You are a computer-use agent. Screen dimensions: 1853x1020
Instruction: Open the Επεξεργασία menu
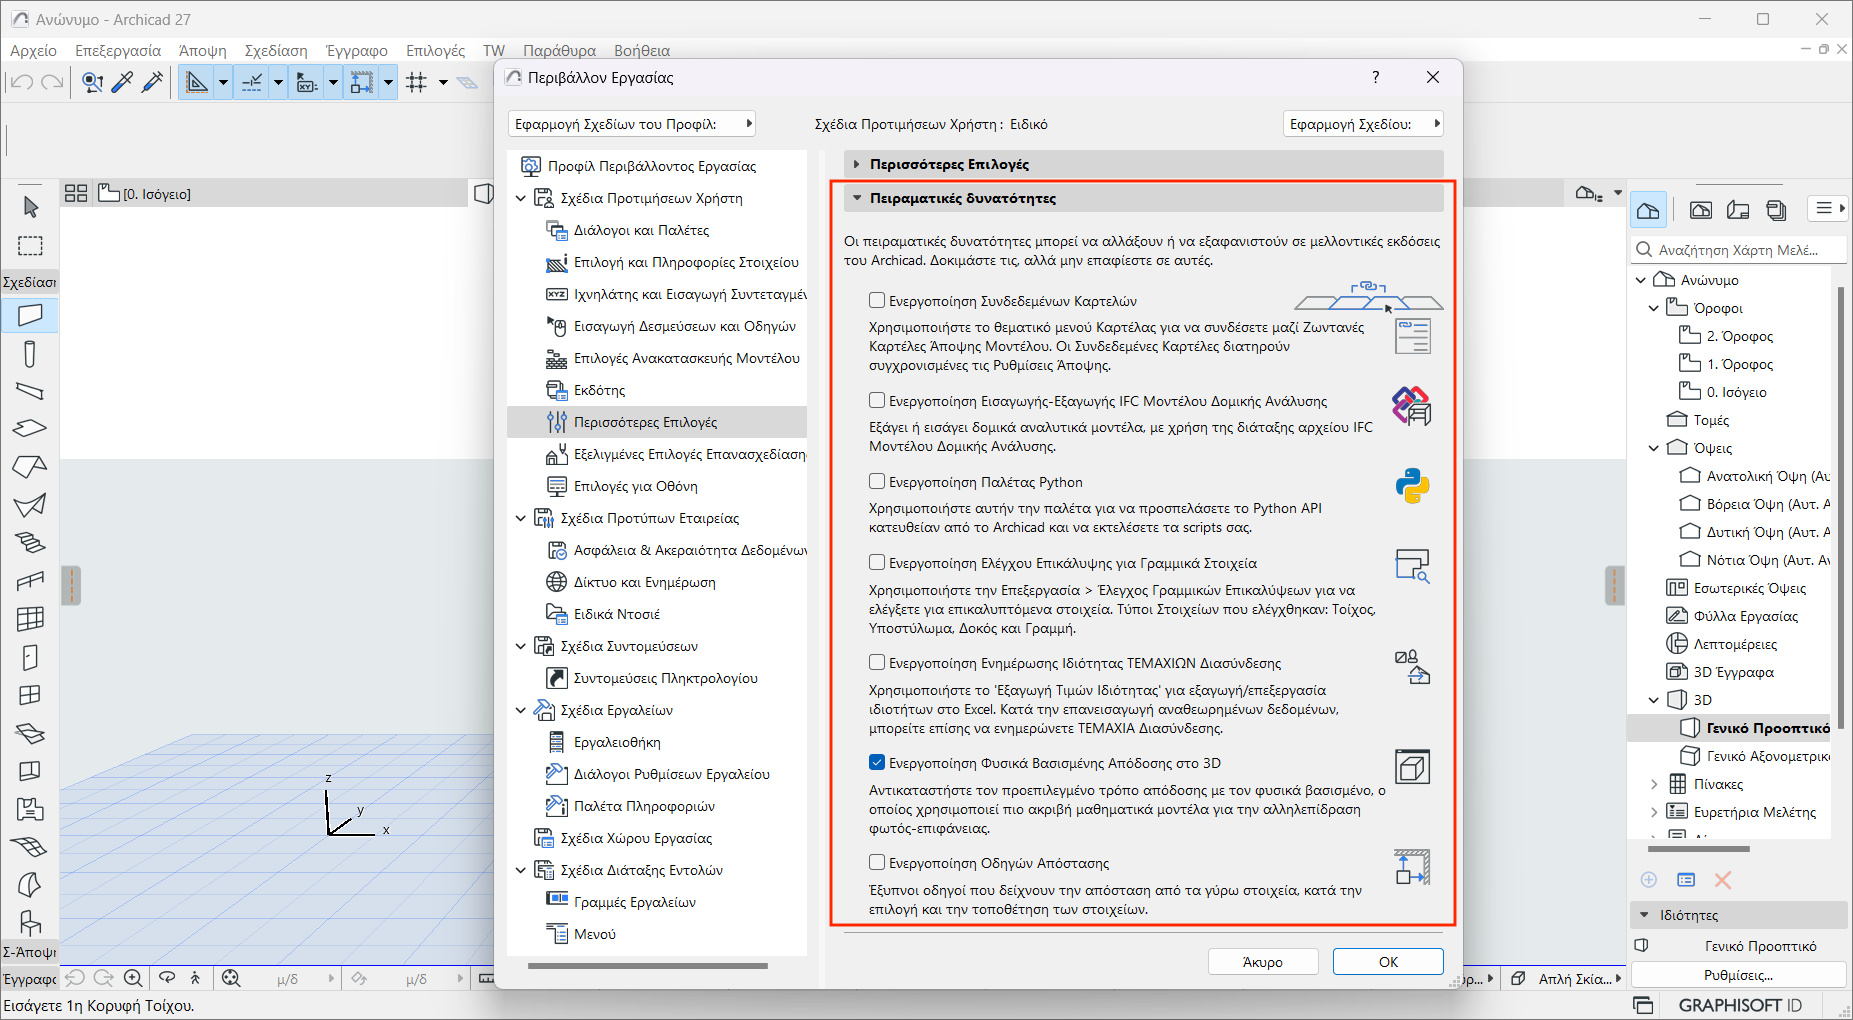point(118,50)
